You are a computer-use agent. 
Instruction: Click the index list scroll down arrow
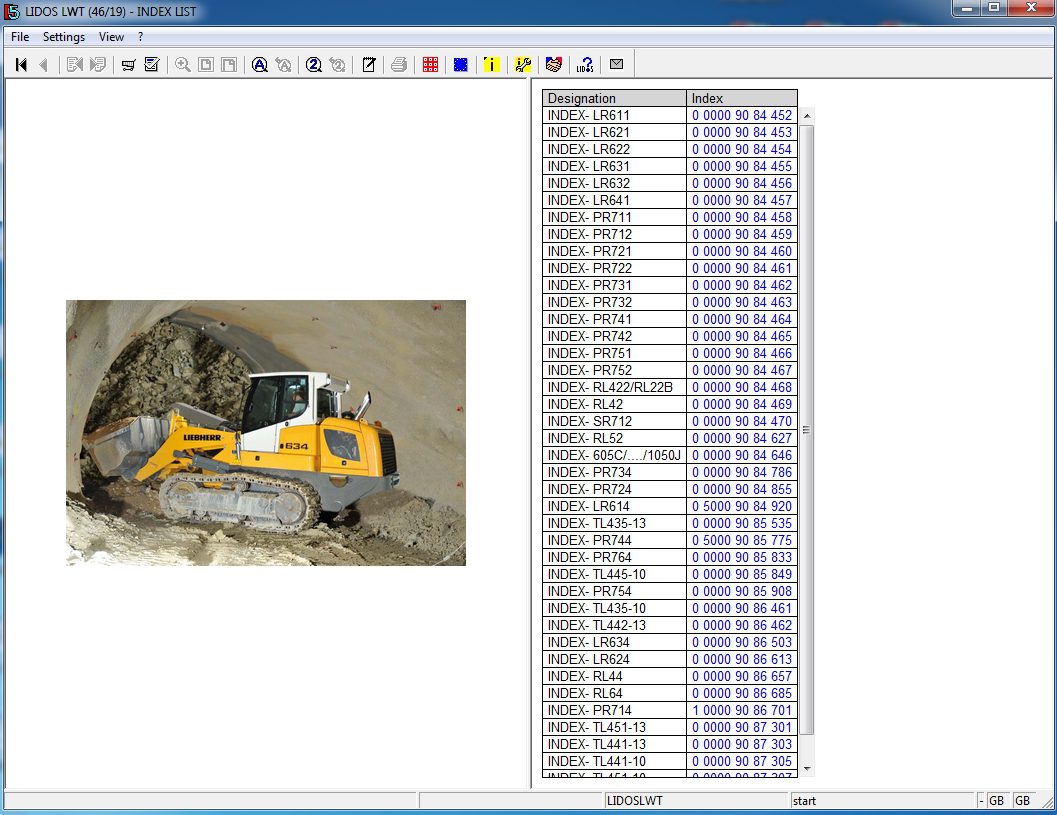point(807,768)
